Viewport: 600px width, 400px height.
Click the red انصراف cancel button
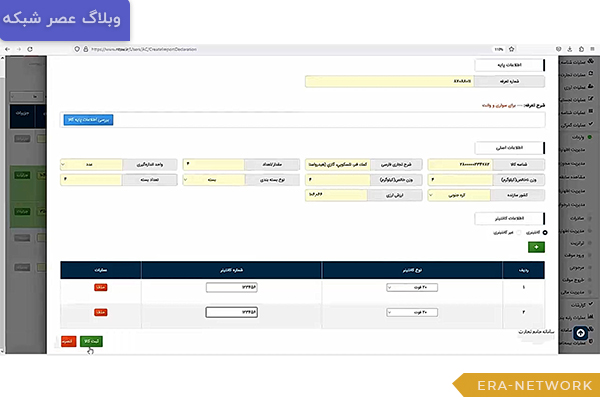(x=68, y=341)
